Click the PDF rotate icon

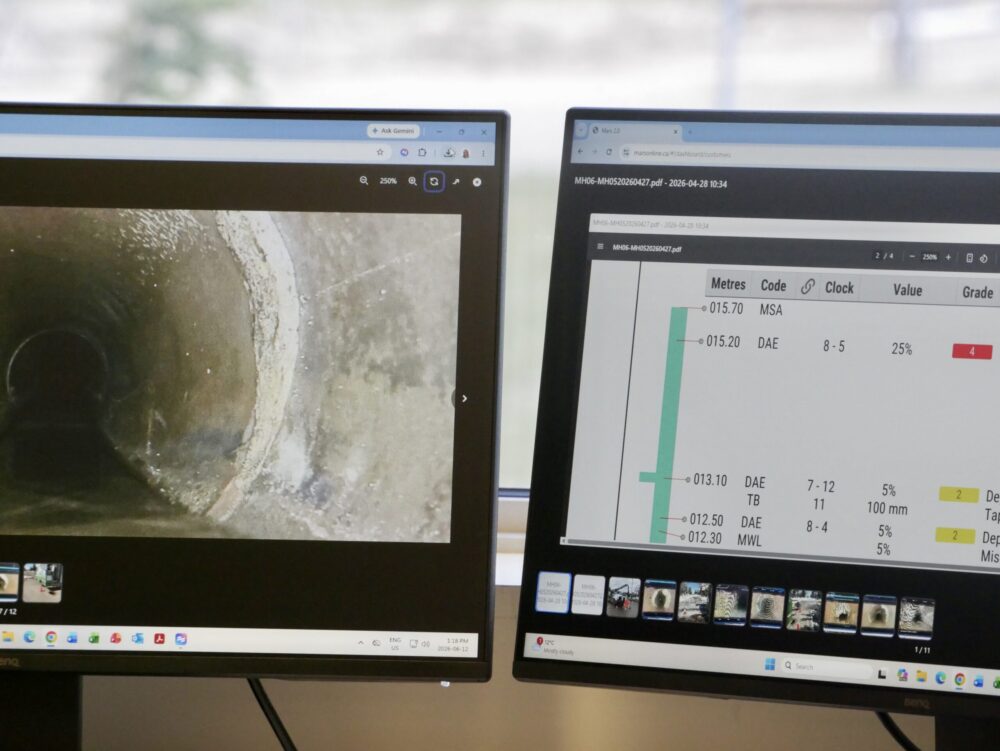984,258
